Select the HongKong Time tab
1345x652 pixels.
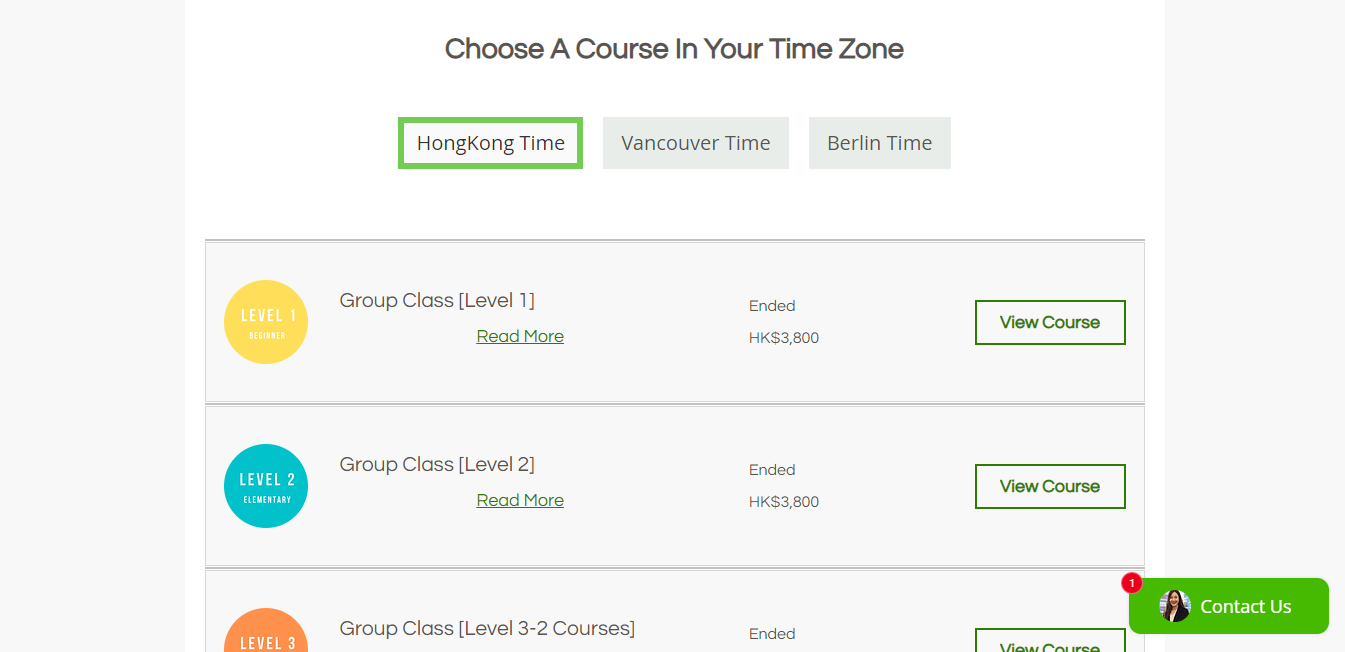490,143
